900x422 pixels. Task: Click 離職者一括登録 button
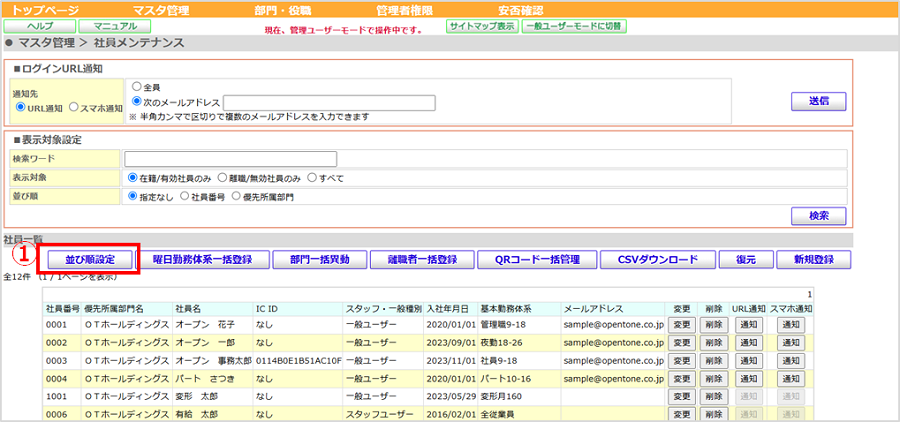click(422, 260)
